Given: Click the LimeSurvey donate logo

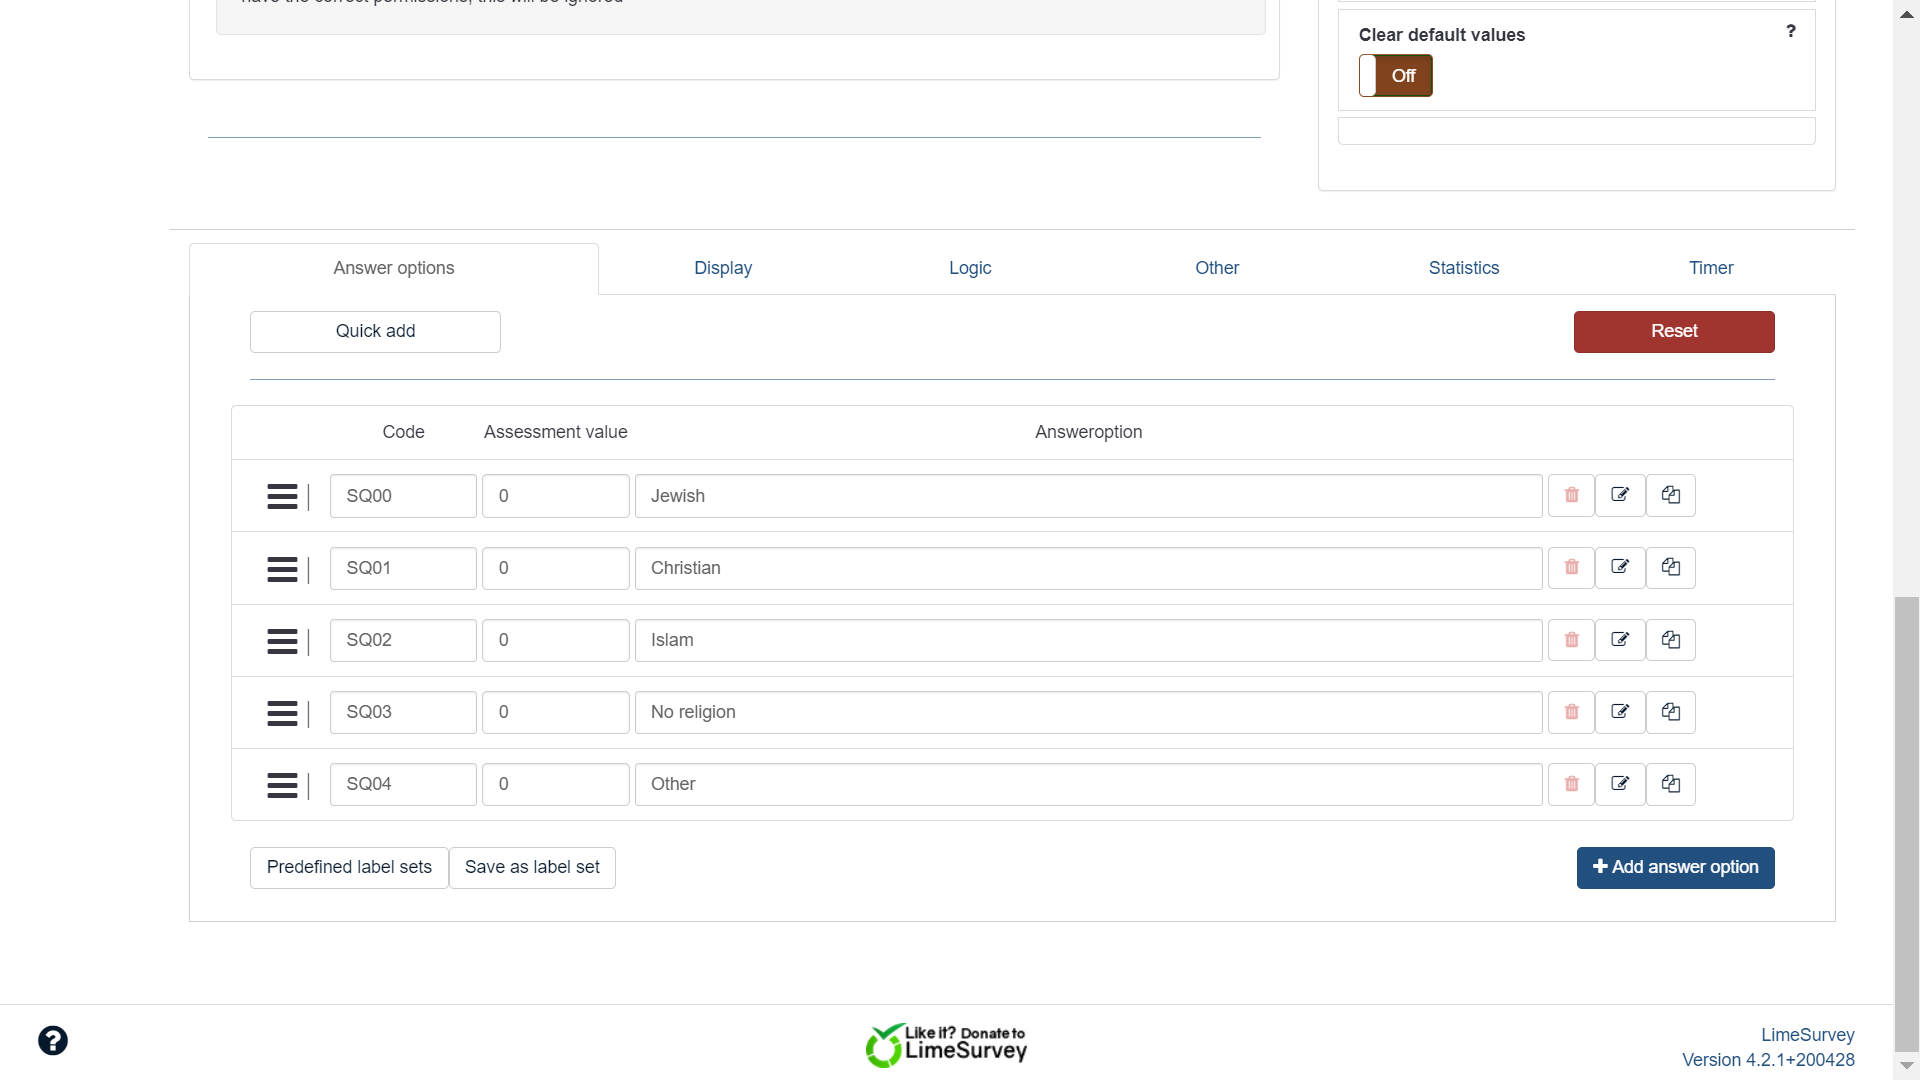Looking at the screenshot, I should 946,1045.
